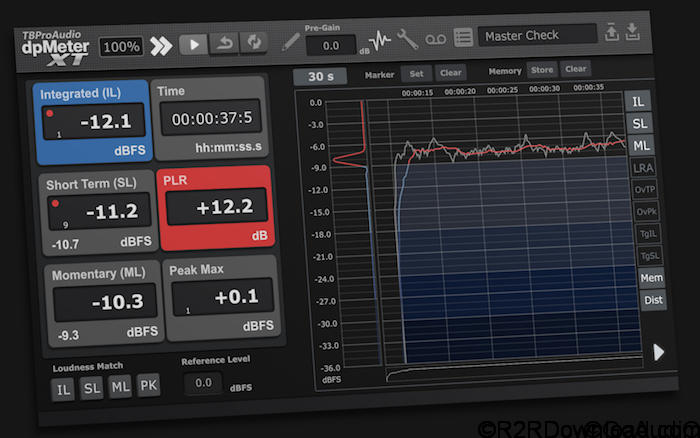700x438 pixels.
Task: Click the -10.7 short term max value
Action: 65,245
